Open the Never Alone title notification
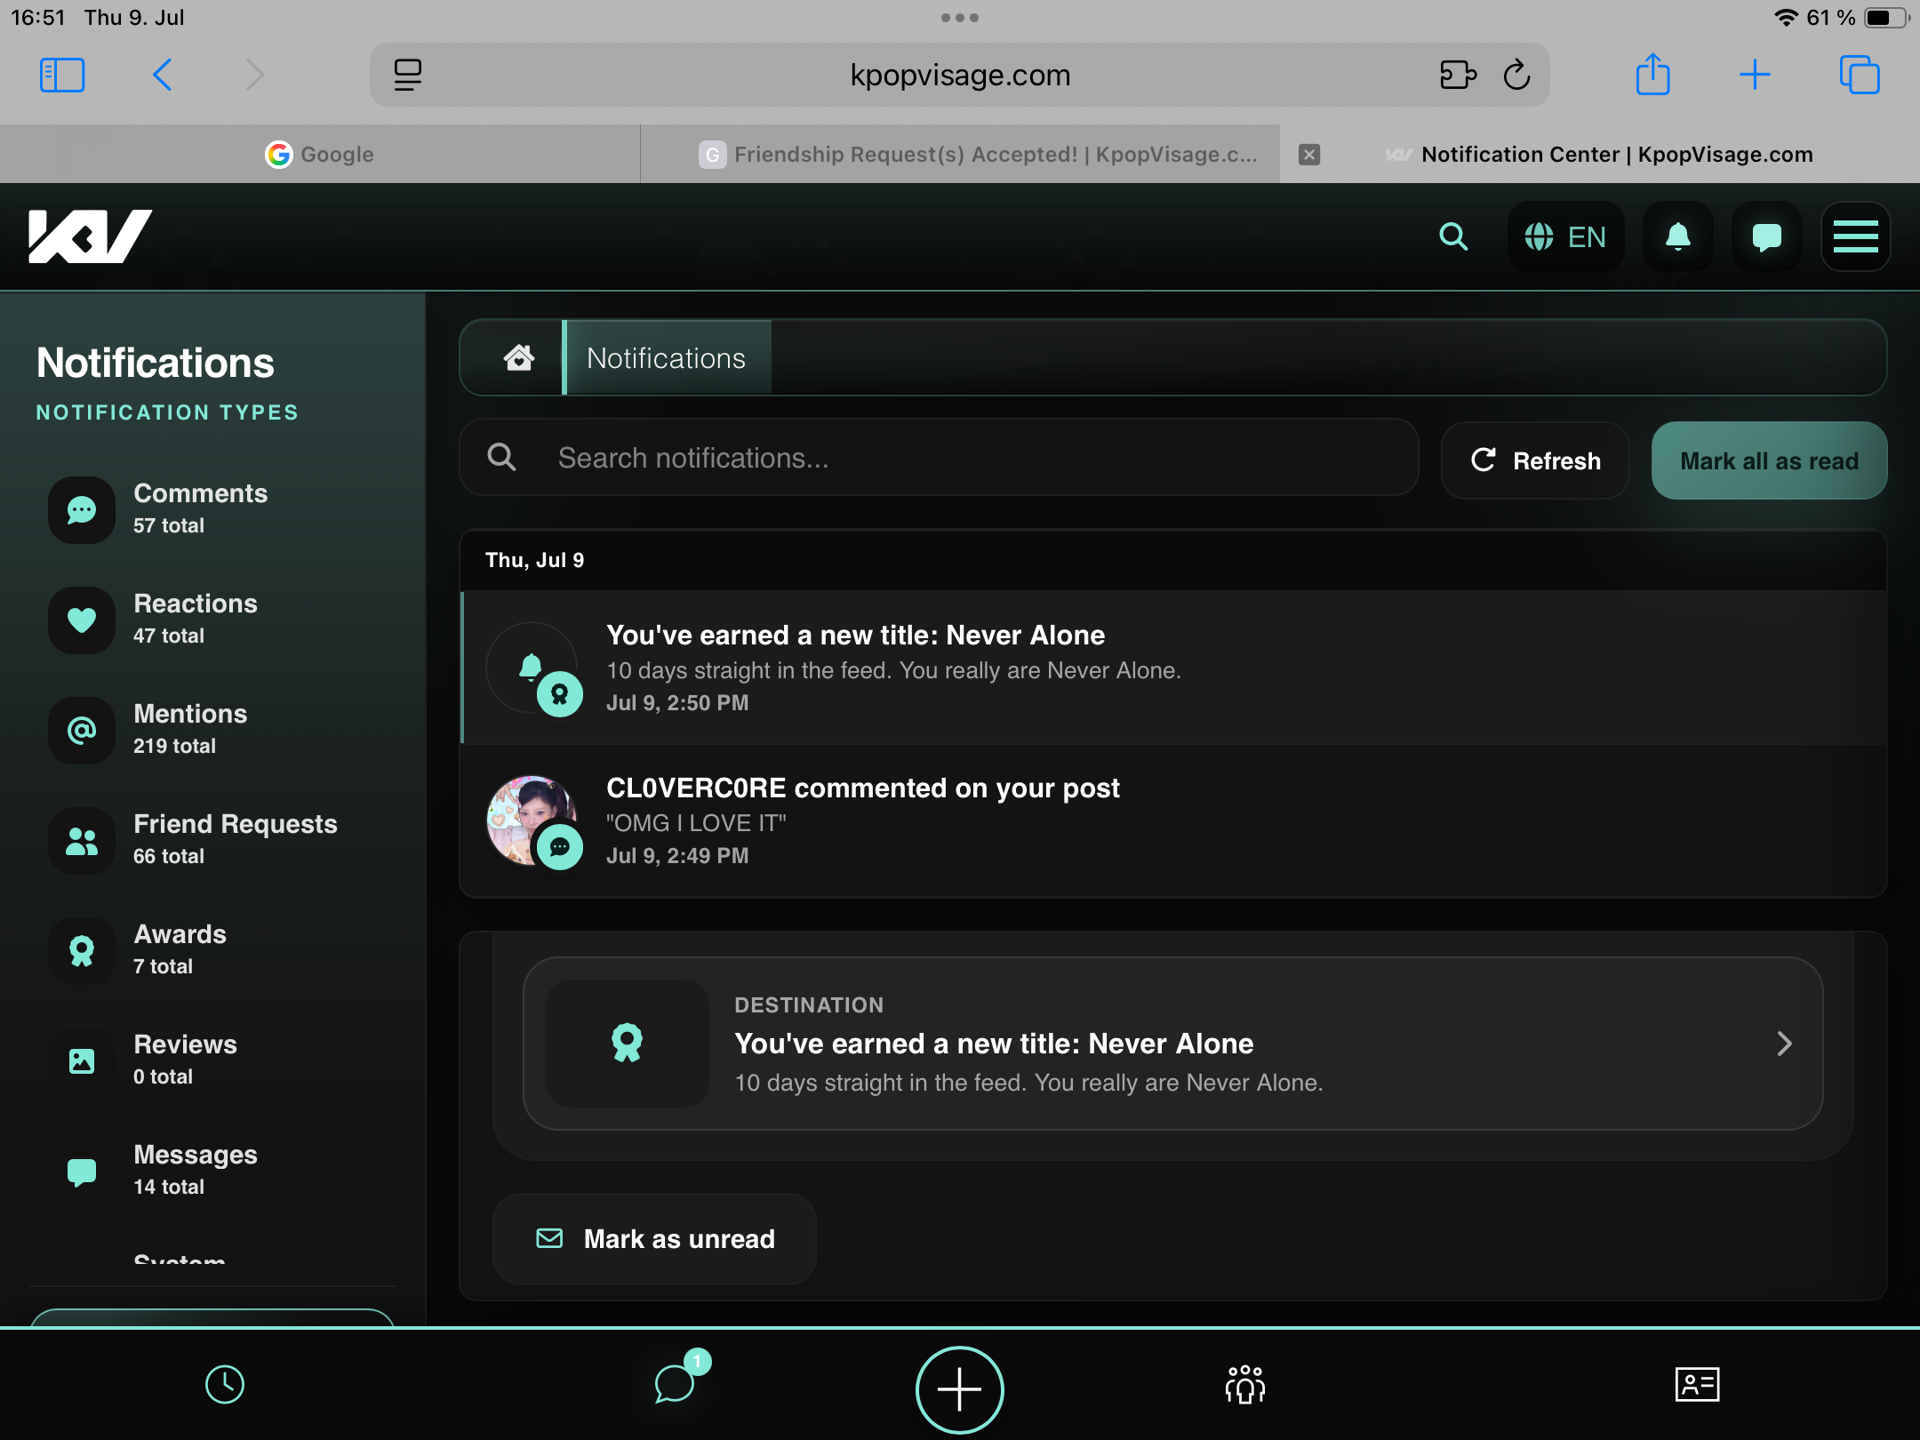This screenshot has width=1920, height=1440. point(1174,667)
